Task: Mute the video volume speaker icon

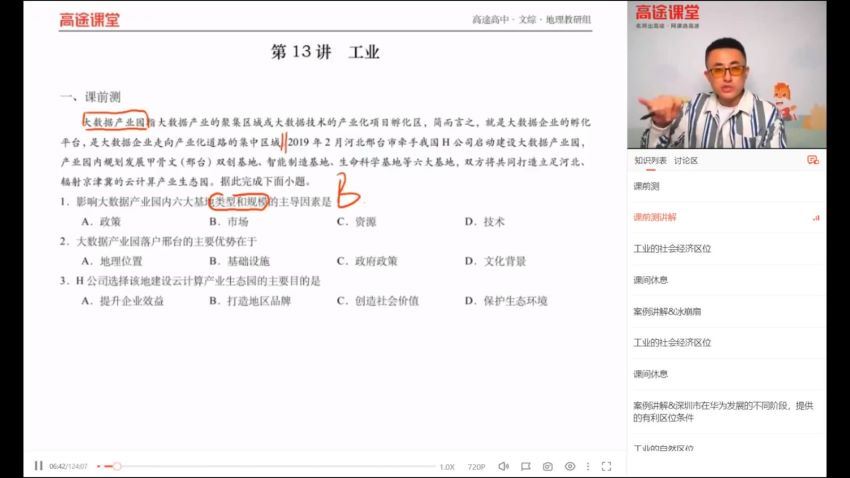Action: pyautogui.click(x=503, y=466)
